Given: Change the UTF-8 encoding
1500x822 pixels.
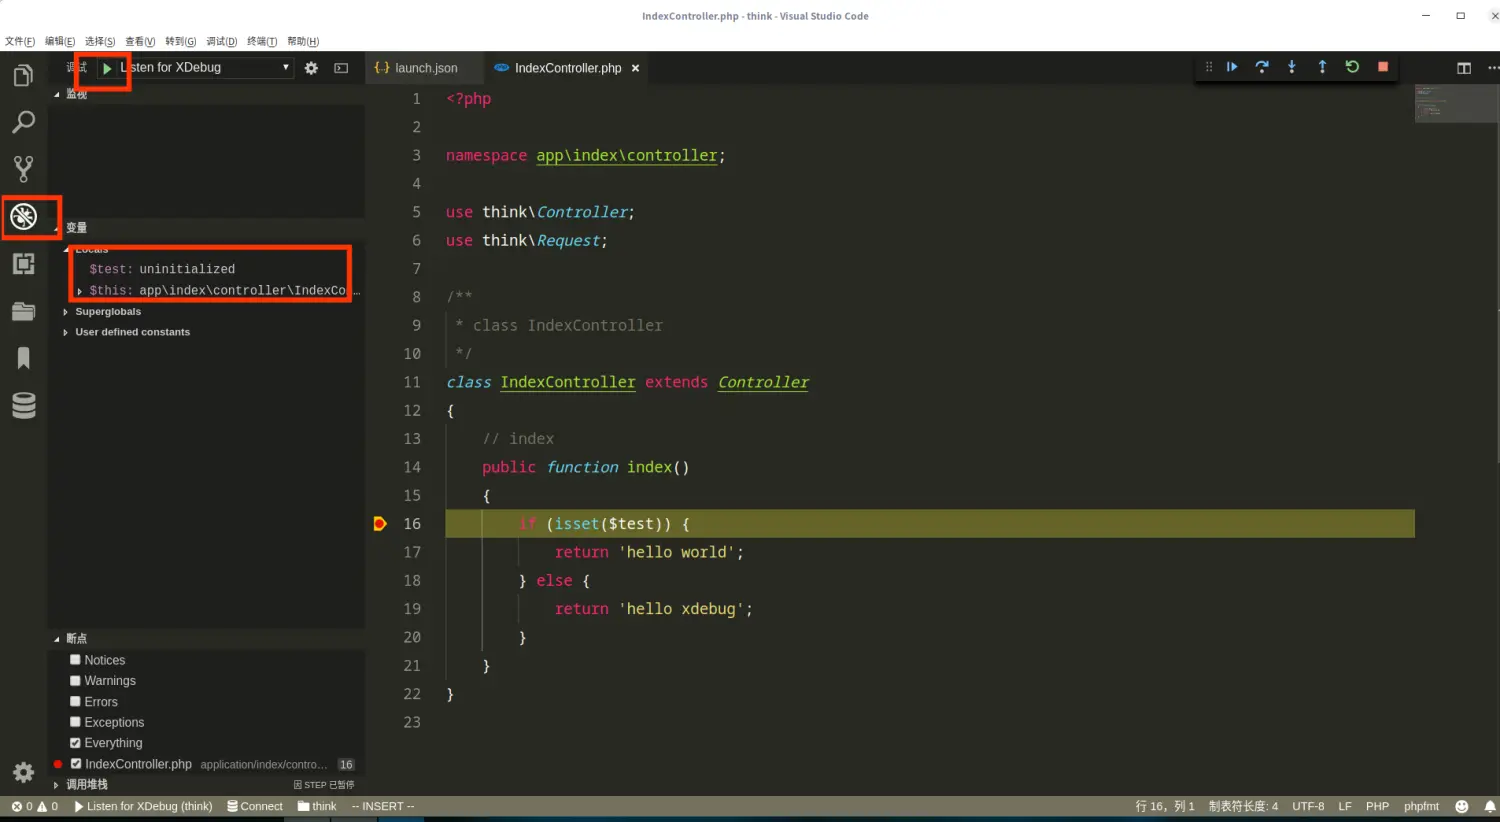Looking at the screenshot, I should [x=1308, y=806].
